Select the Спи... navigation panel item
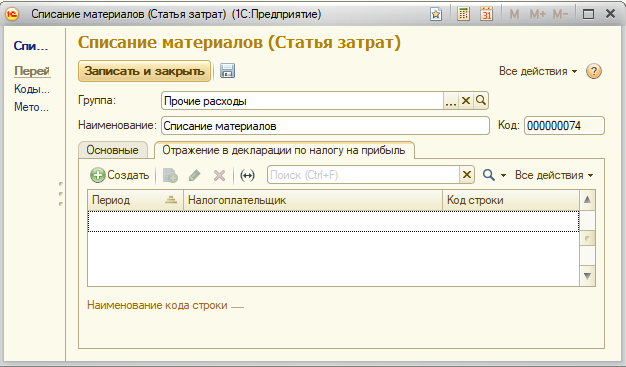The image size is (626, 367). pos(31,46)
